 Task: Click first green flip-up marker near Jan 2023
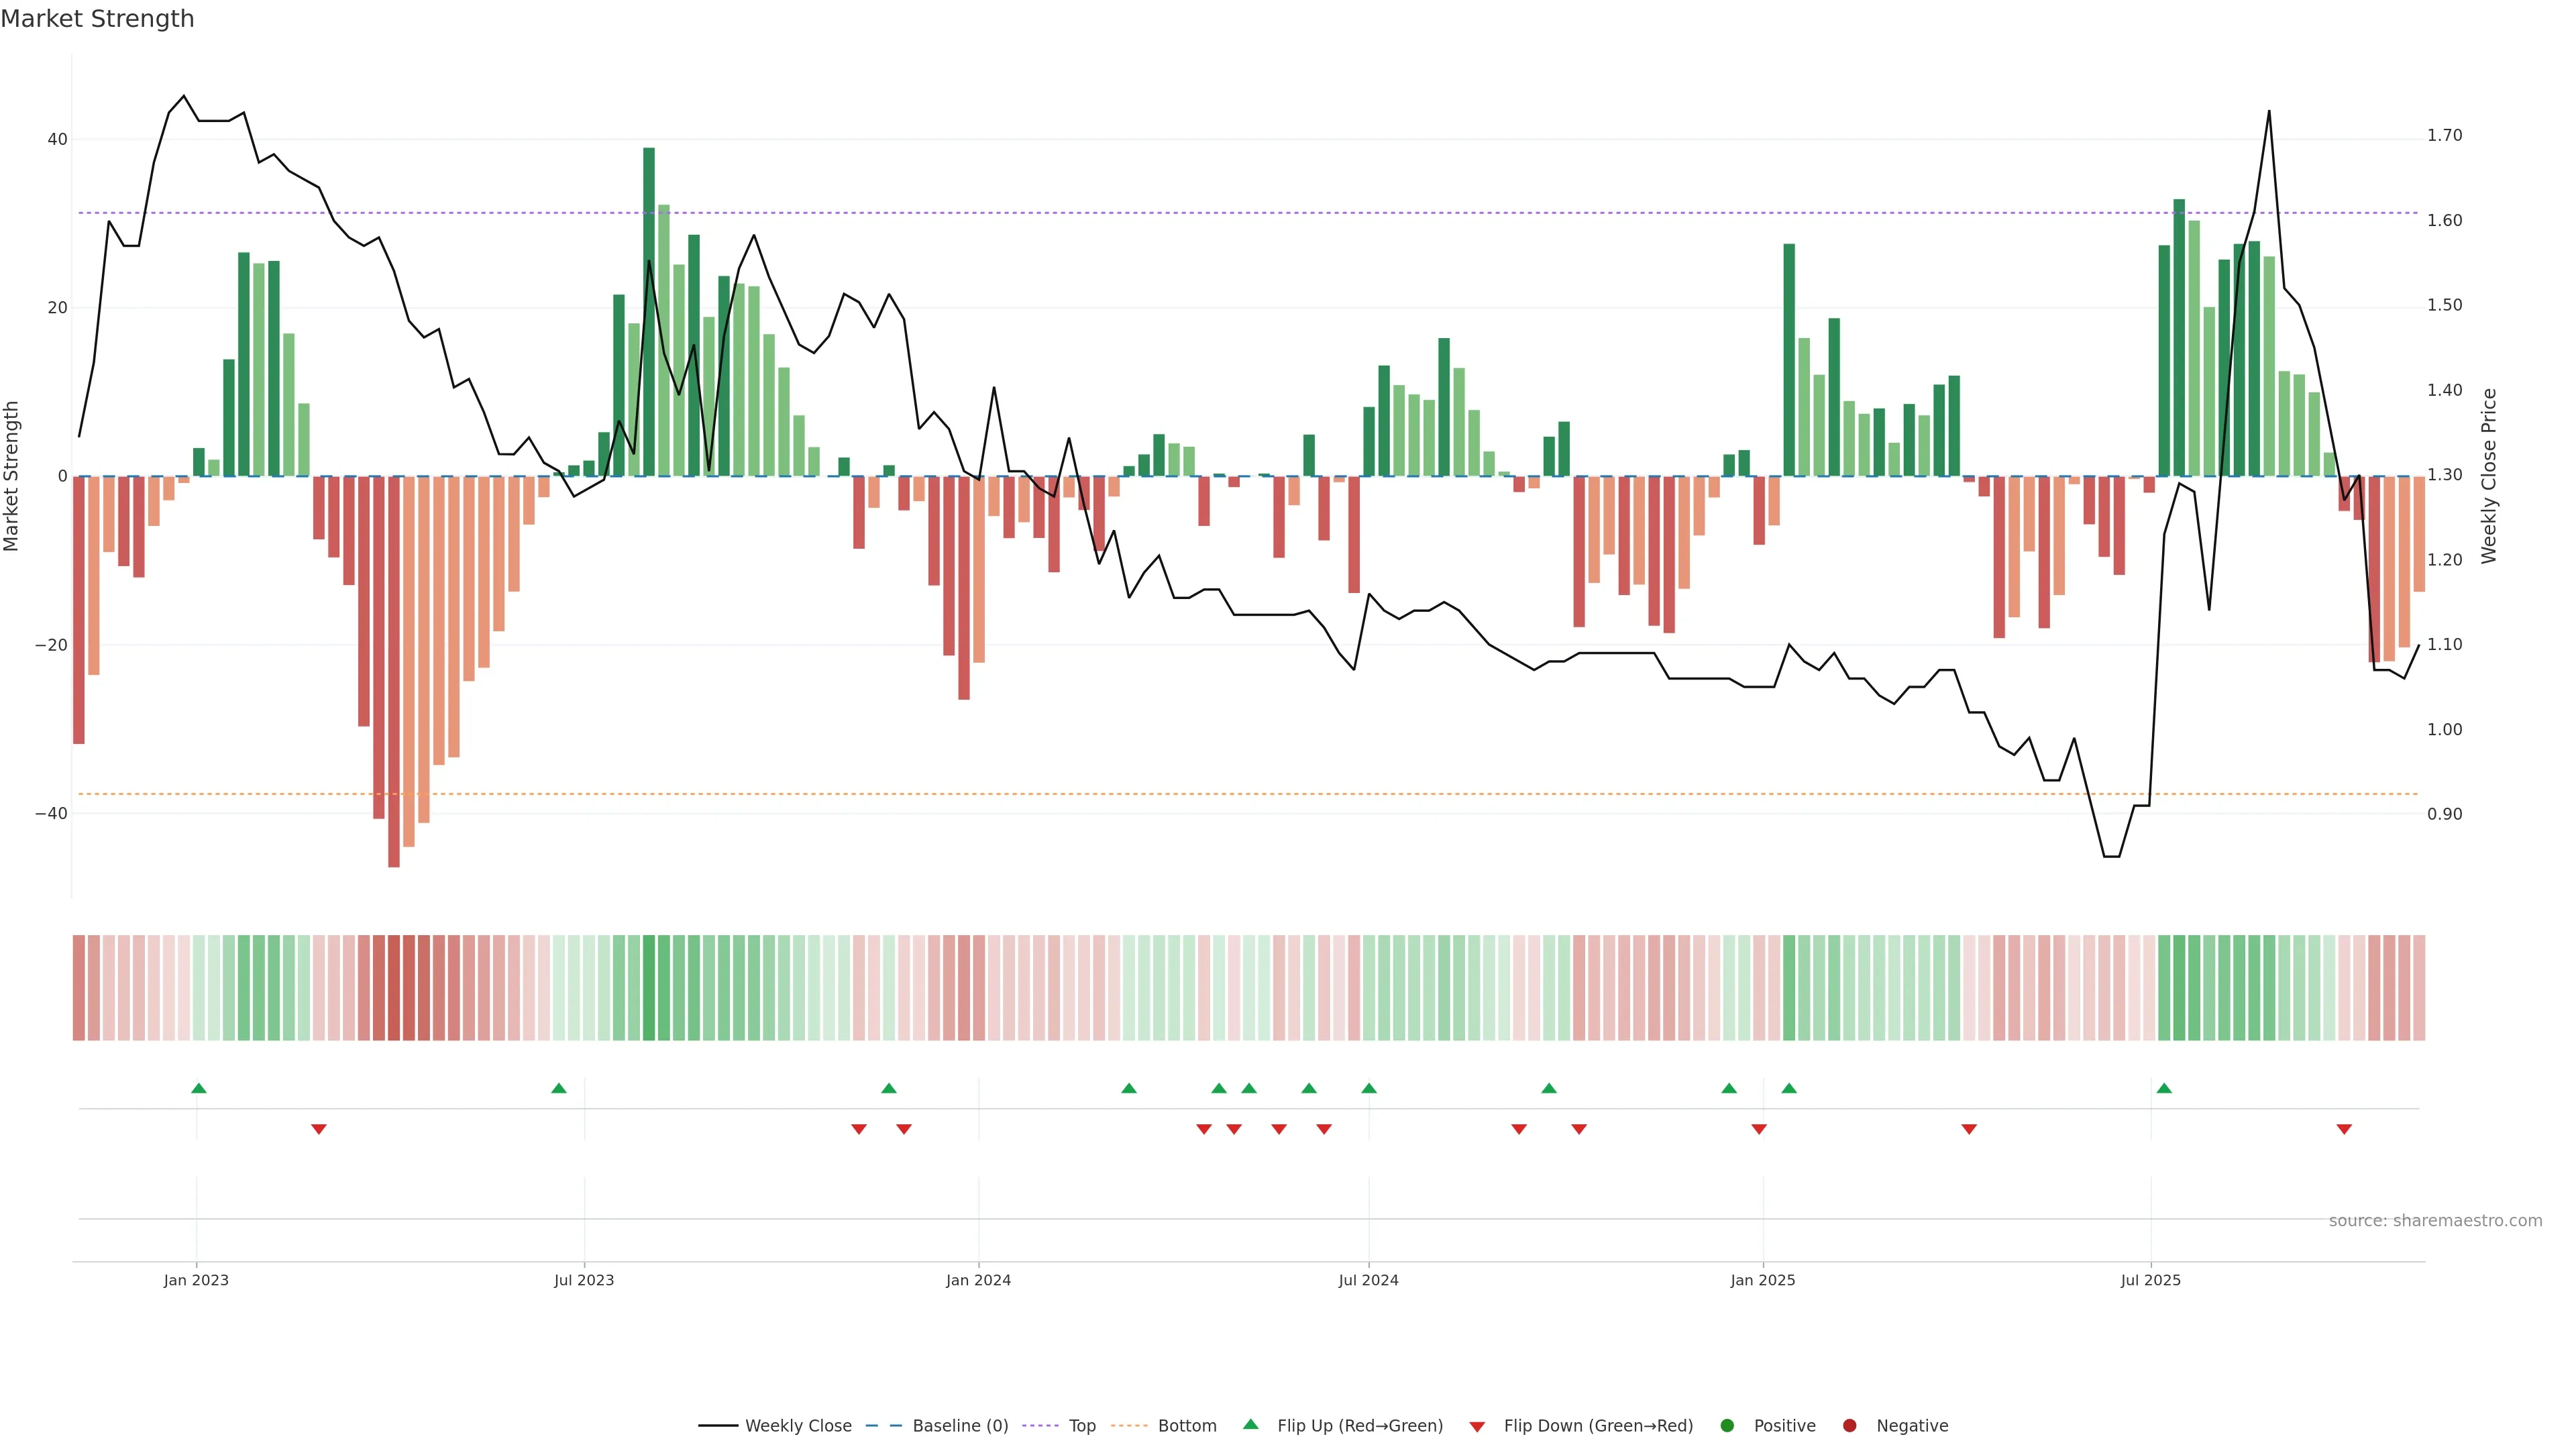coord(199,1088)
